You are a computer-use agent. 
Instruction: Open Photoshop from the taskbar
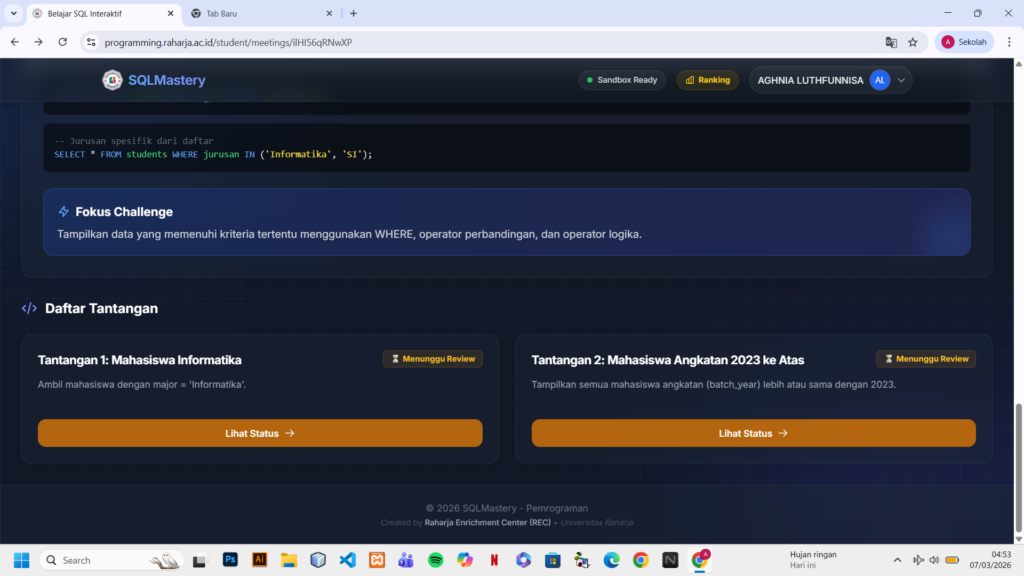229,560
